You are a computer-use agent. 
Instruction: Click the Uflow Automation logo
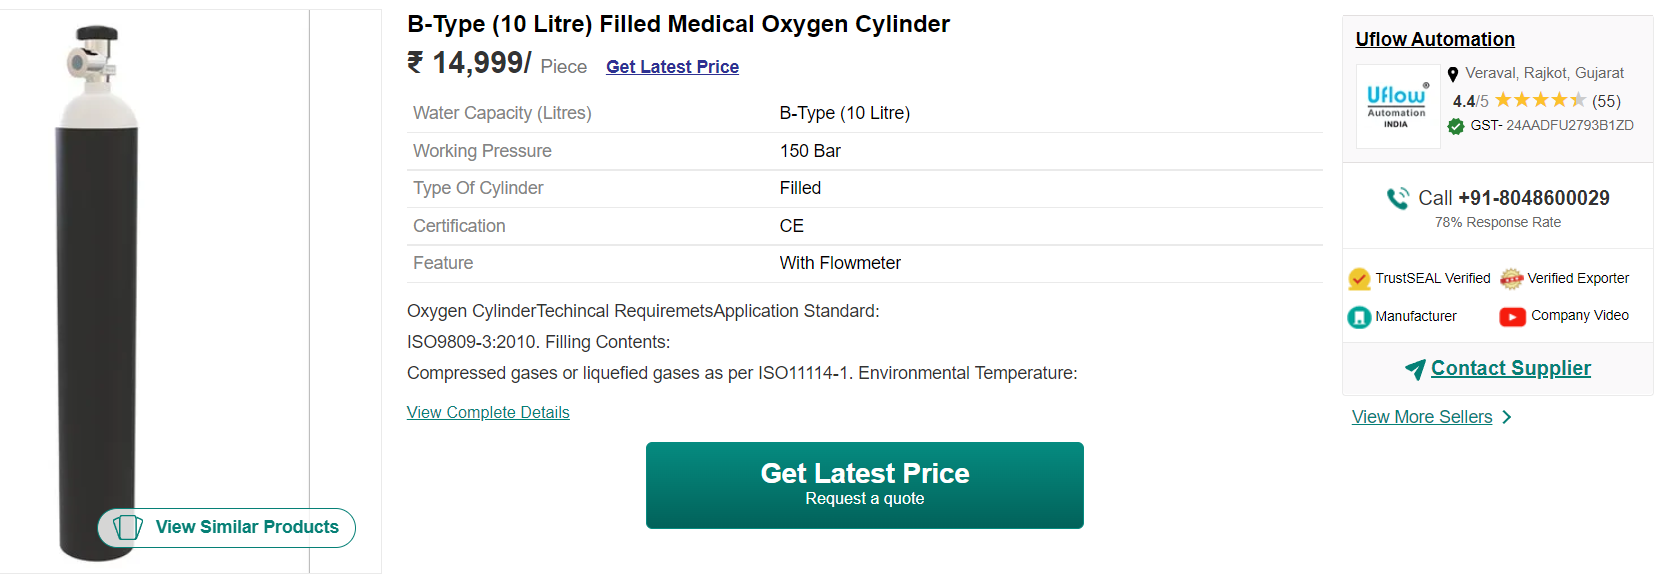click(x=1397, y=106)
